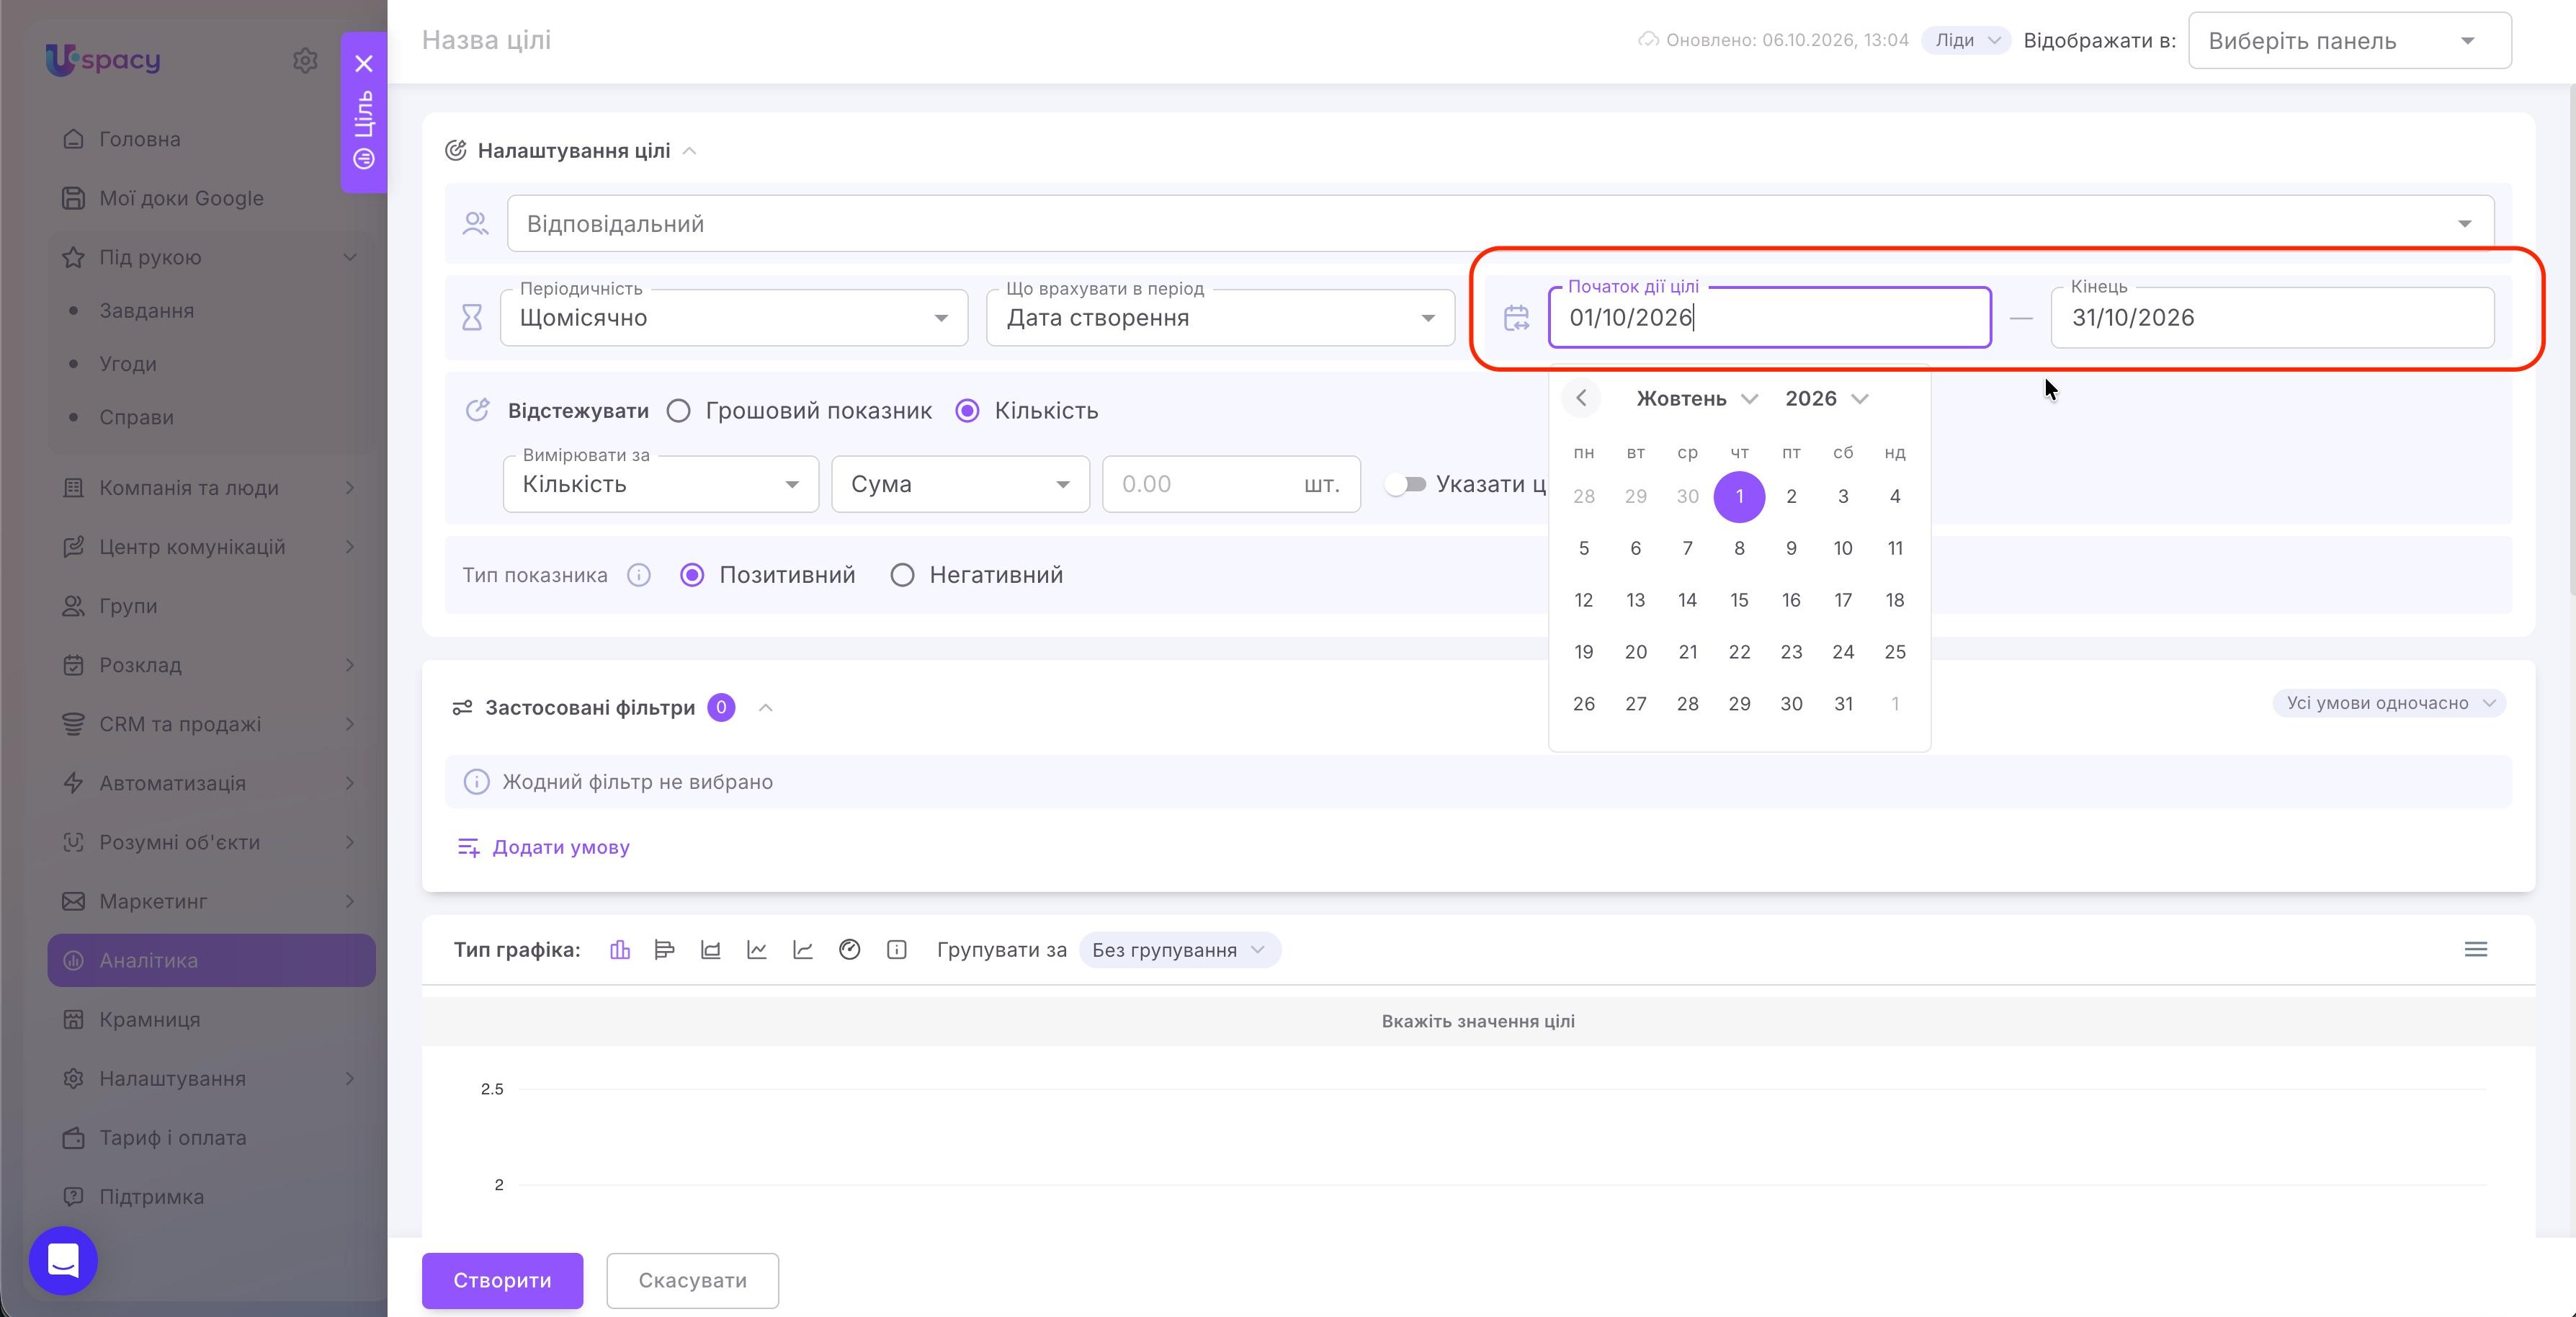Image resolution: width=2576 pixels, height=1317 pixels.
Task: Collapse Налаштування цілі section
Action: (x=689, y=151)
